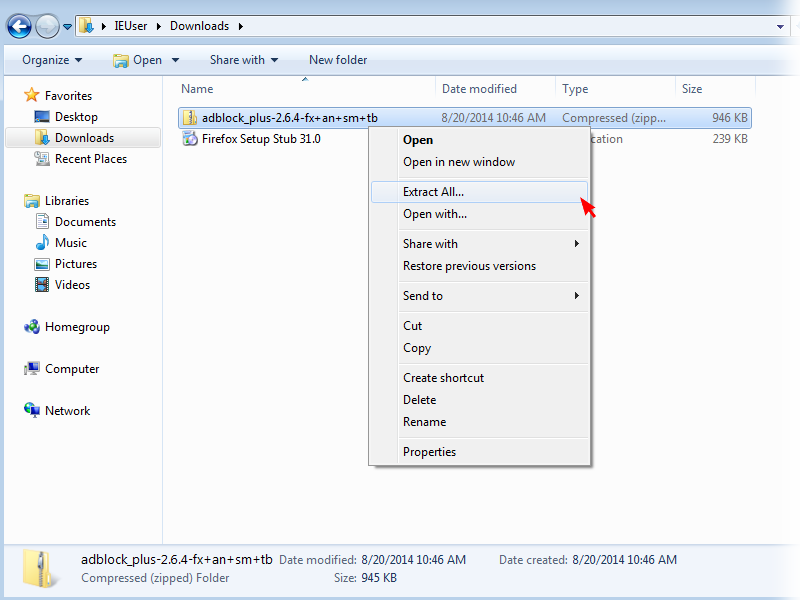The height and width of the screenshot is (600, 800).
Task: Choose Open in new window
Action: [480, 162]
